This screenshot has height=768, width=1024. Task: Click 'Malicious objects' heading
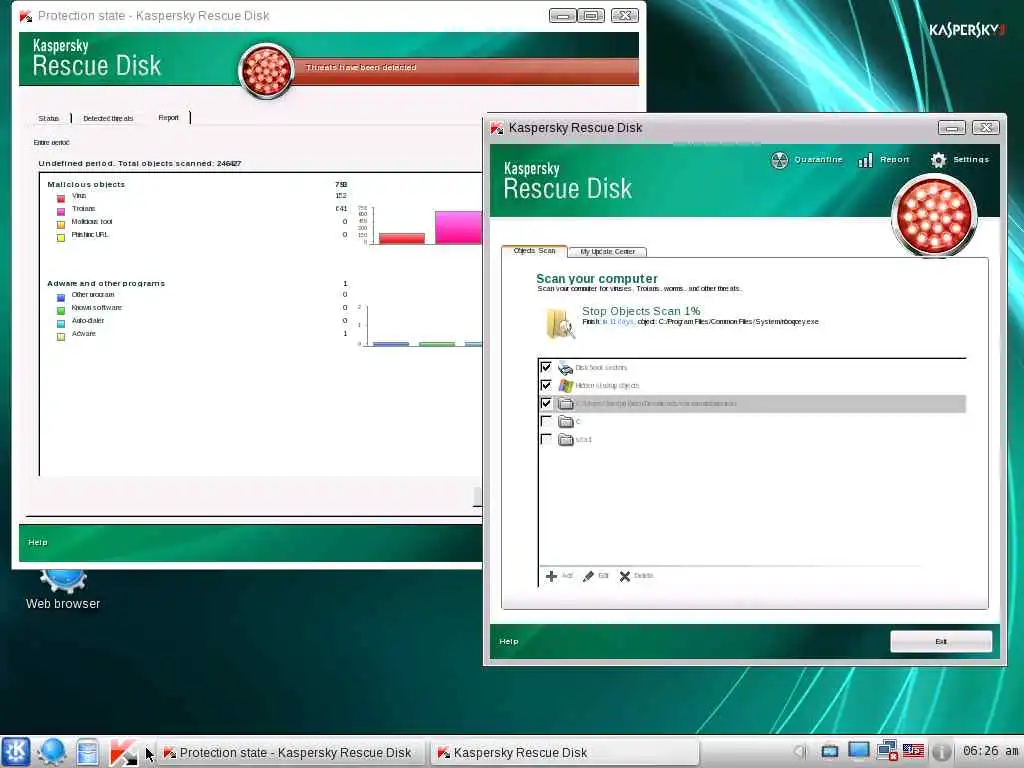(x=86, y=184)
